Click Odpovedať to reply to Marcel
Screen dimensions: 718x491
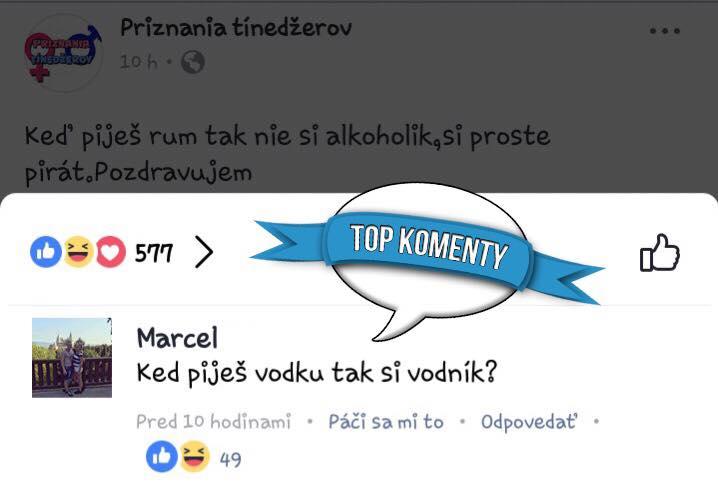tap(529, 422)
